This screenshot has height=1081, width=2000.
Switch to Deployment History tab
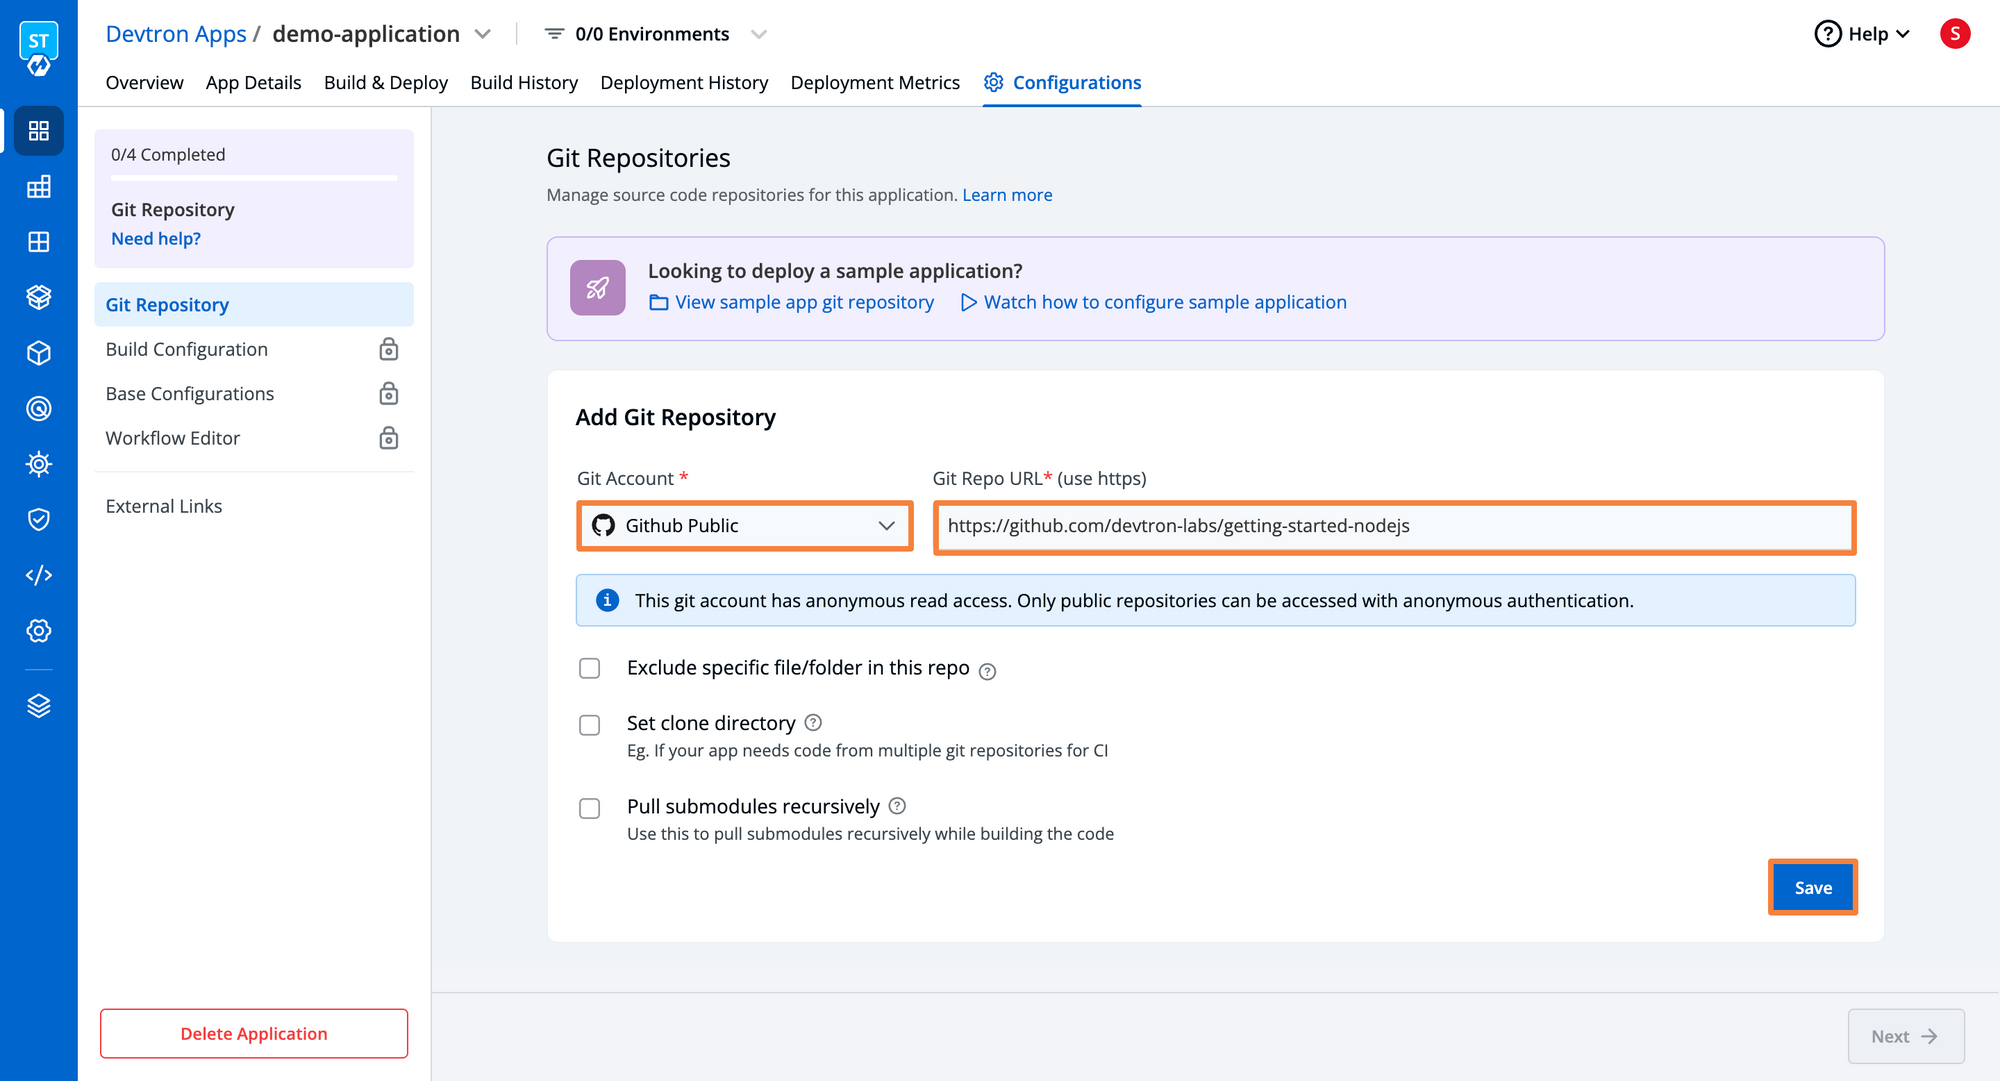[x=684, y=83]
